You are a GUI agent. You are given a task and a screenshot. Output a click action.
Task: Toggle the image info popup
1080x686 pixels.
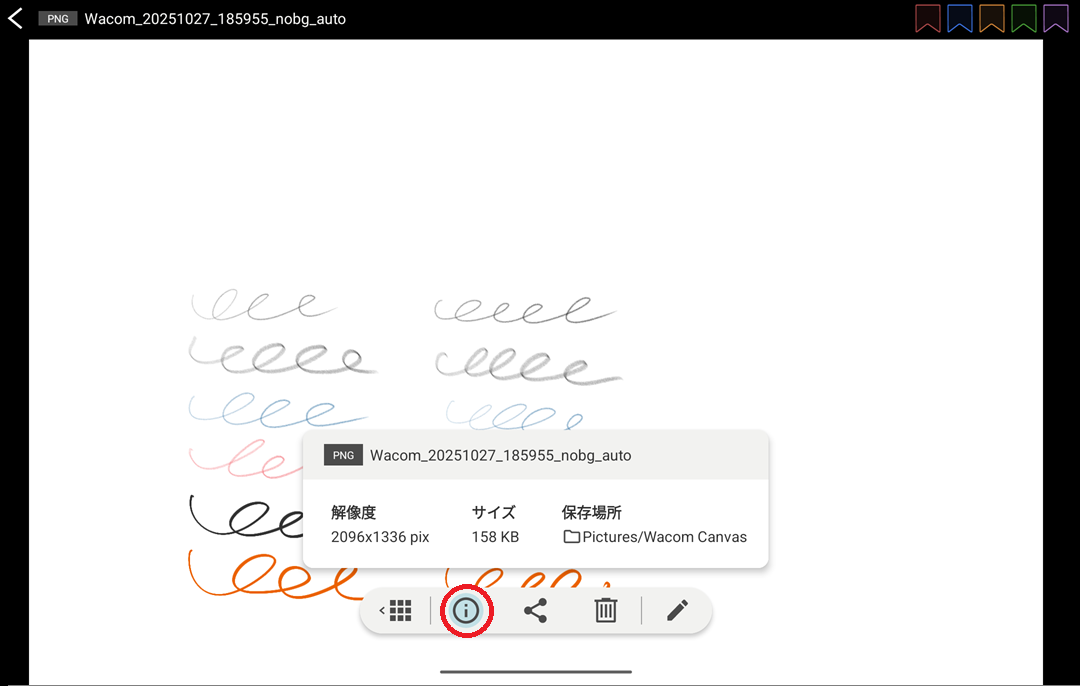click(x=466, y=610)
